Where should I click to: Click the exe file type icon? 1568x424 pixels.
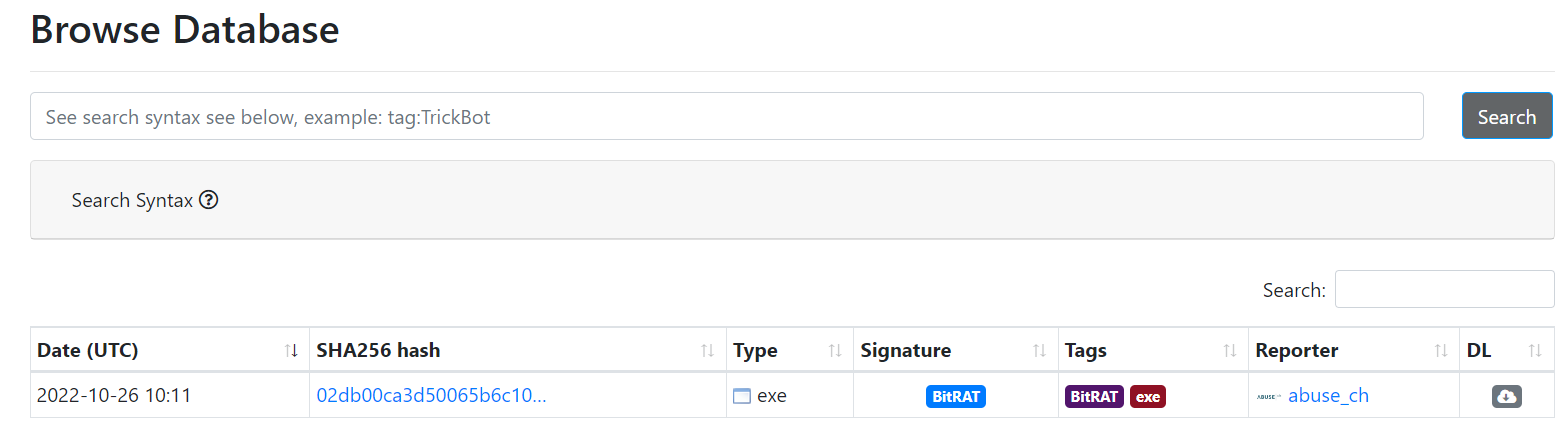click(x=742, y=396)
